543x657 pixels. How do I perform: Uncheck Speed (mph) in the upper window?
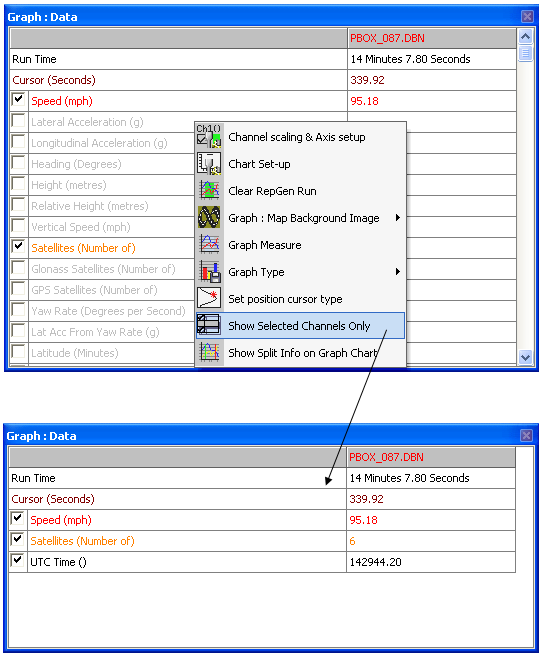[18, 100]
